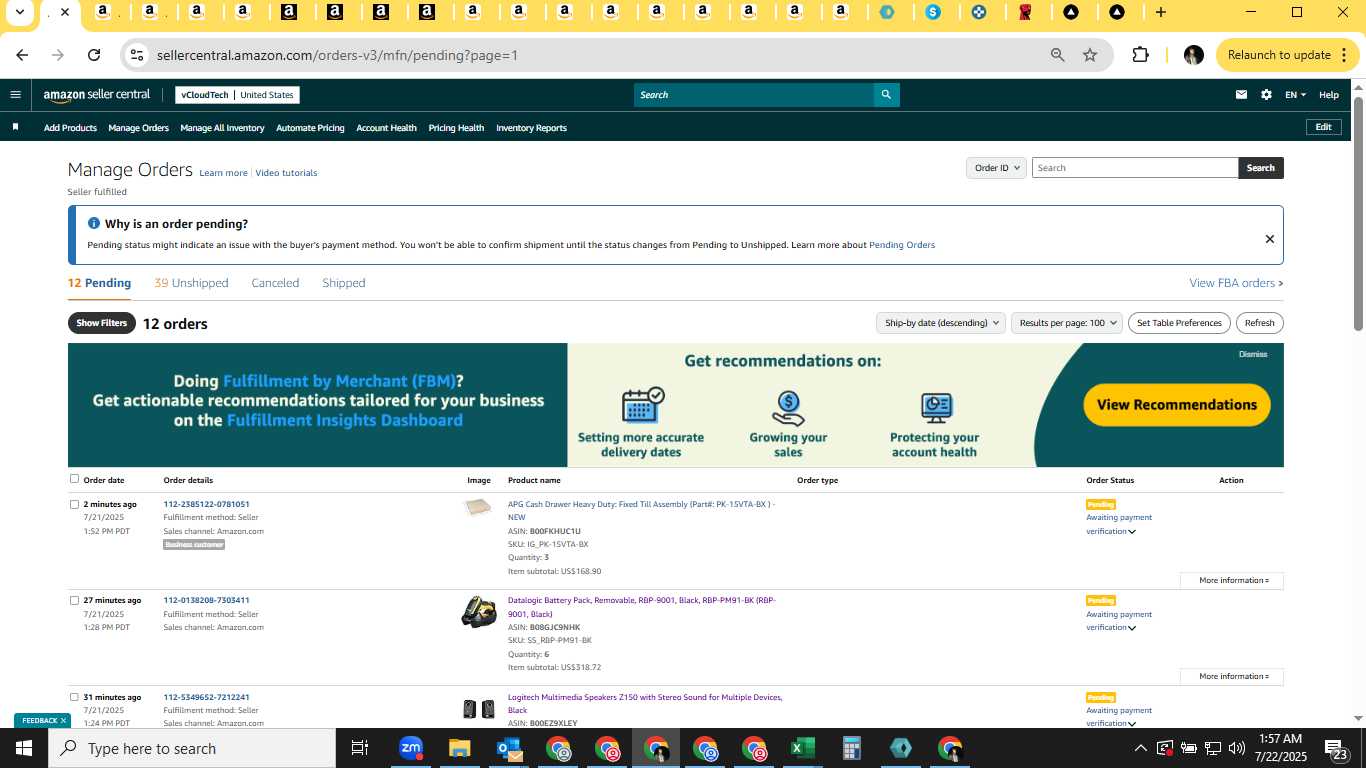Open View FBA orders link
This screenshot has width=1366, height=768.
click(x=1236, y=283)
